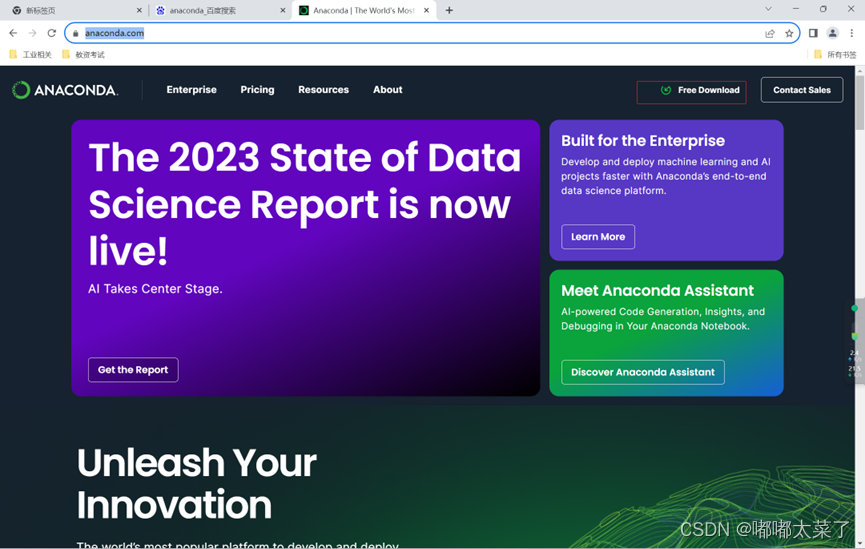The height and width of the screenshot is (549, 865).
Task: Click the Get the Report button
Action: pyautogui.click(x=133, y=370)
